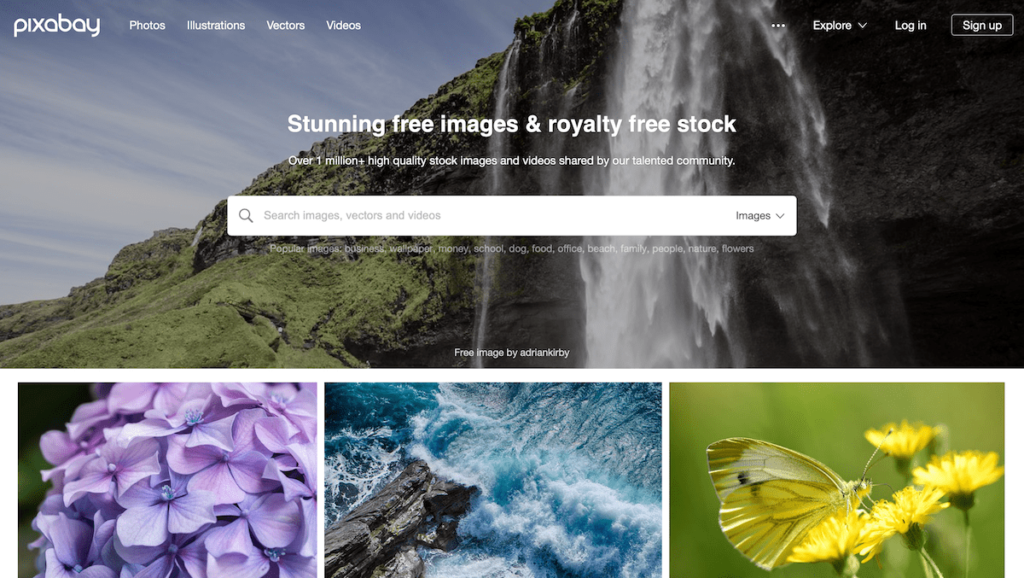Open the purple hydrangea flower thumbnail
Screen dimensions: 1024x578
(x=167, y=480)
